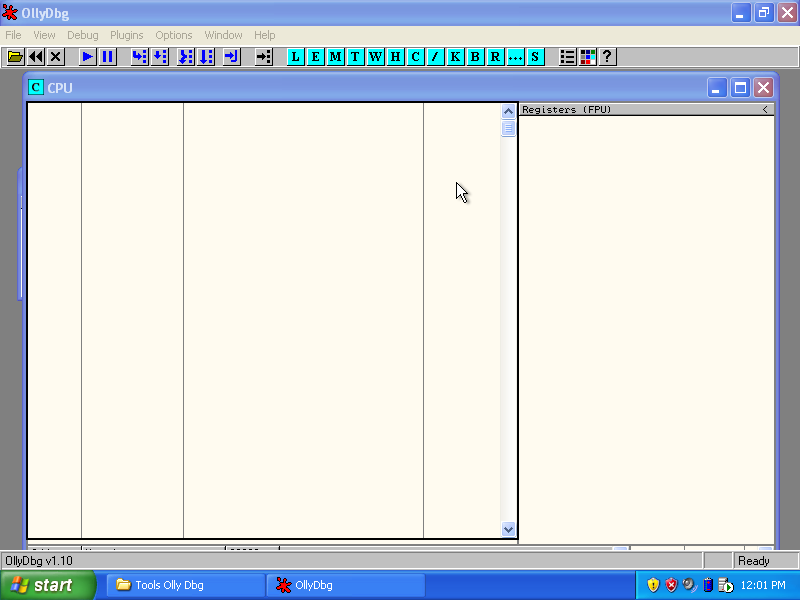Click the CPU window system icon

tap(36, 88)
